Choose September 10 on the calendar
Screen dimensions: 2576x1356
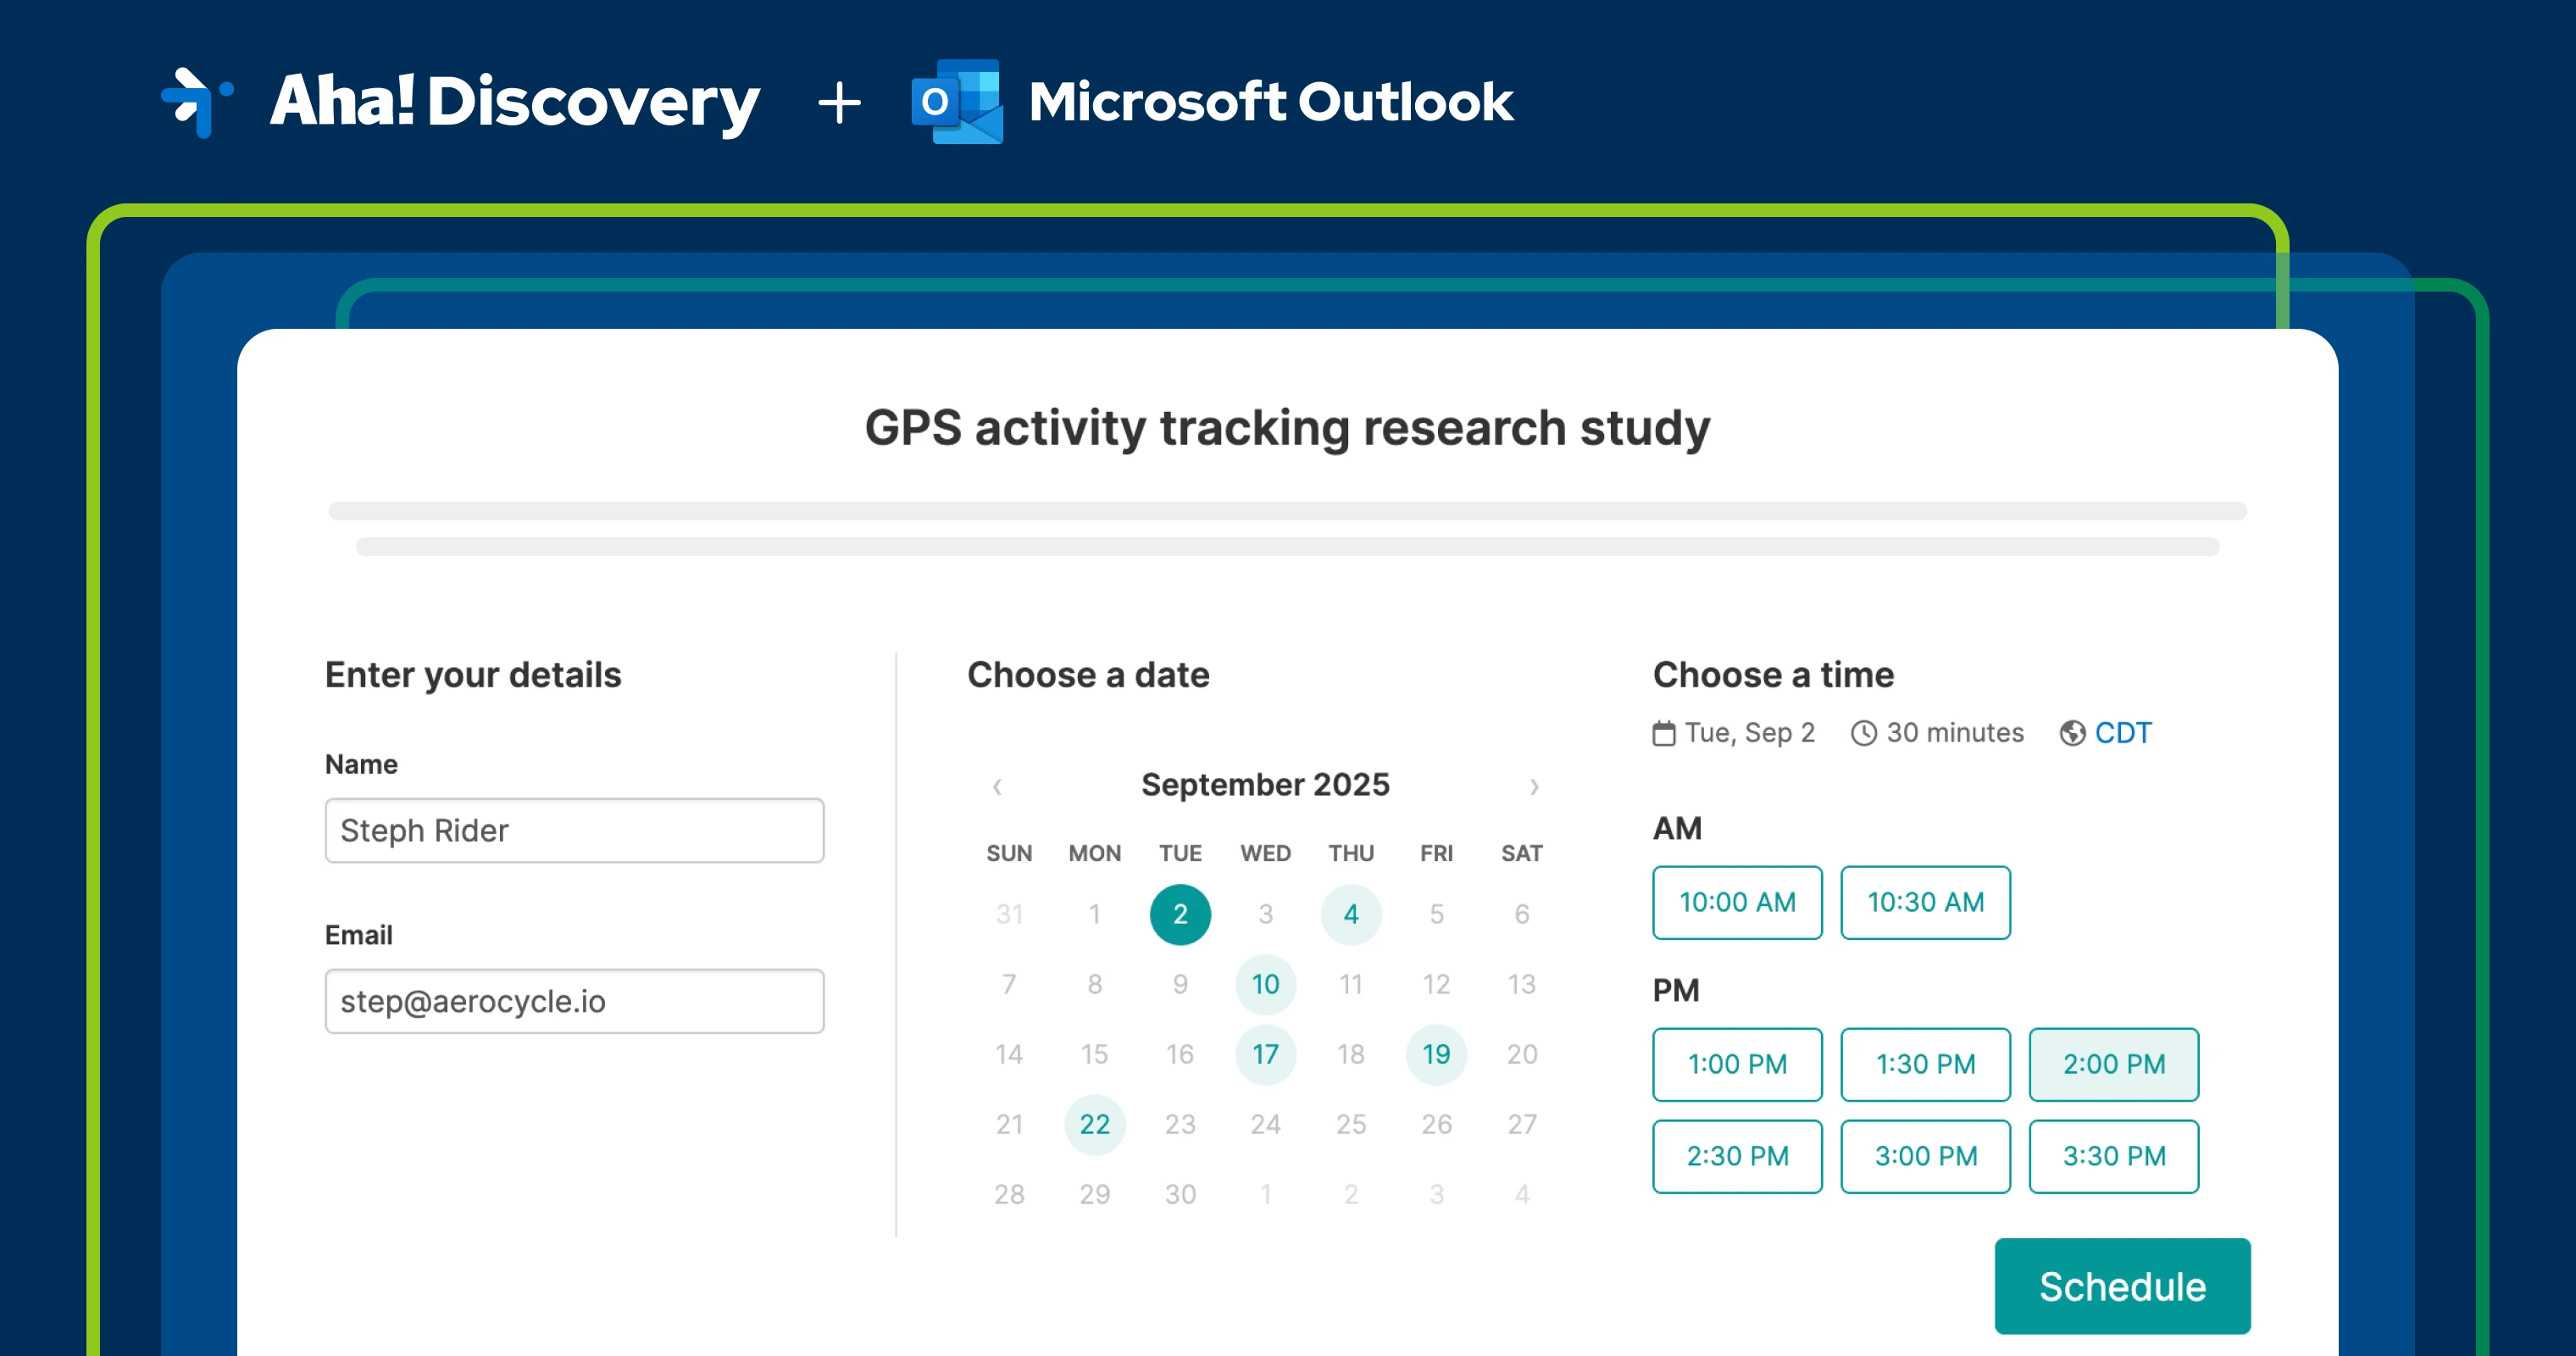pyautogui.click(x=1265, y=984)
